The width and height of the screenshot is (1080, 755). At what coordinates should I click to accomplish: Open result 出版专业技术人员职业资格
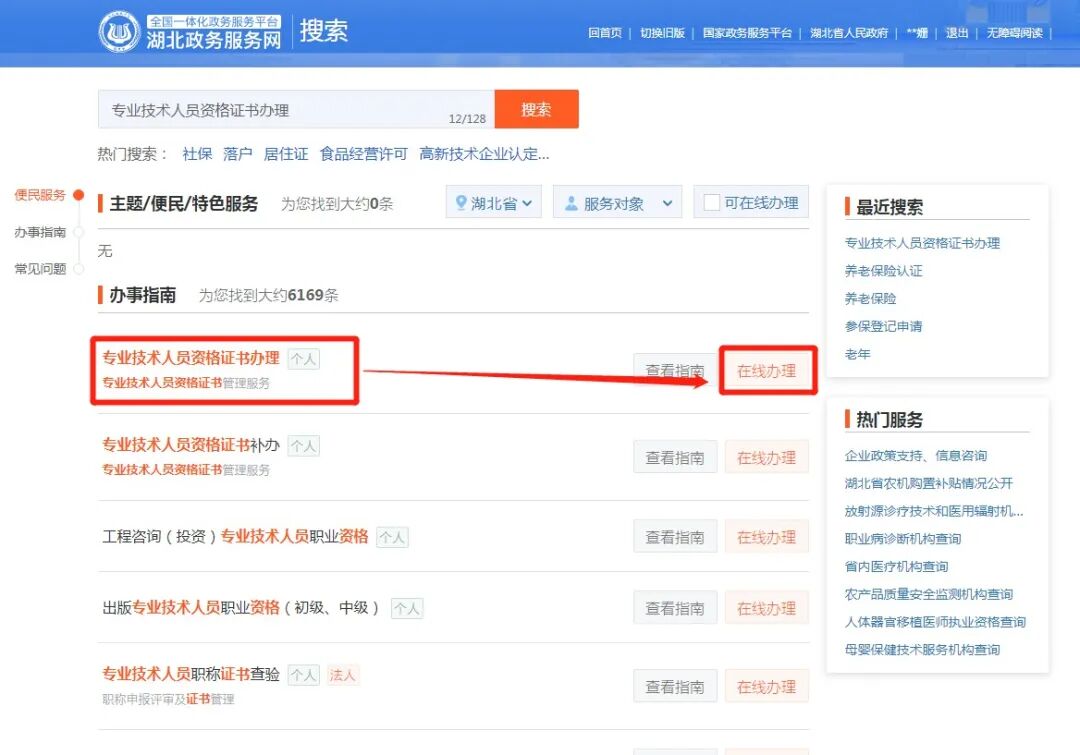pos(240,608)
